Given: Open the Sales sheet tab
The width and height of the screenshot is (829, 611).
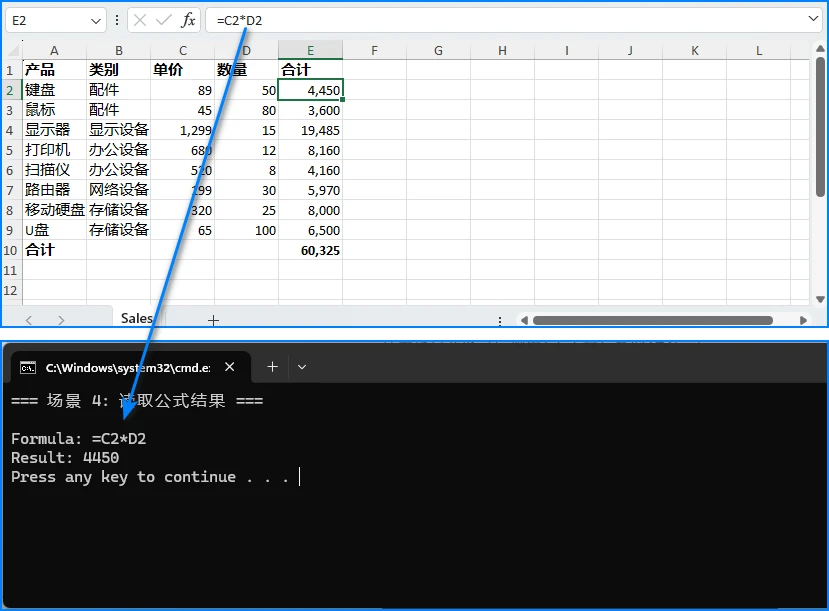Looking at the screenshot, I should [x=137, y=318].
